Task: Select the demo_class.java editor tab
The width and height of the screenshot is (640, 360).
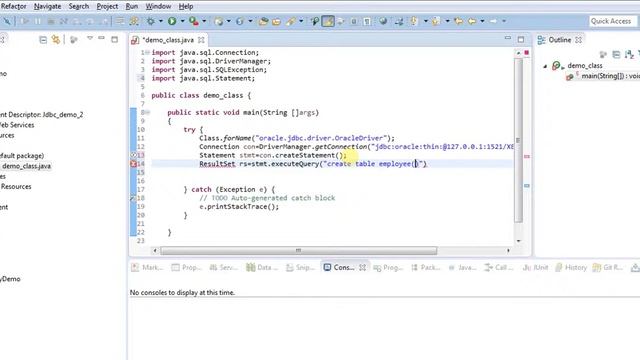Action: (x=168, y=40)
